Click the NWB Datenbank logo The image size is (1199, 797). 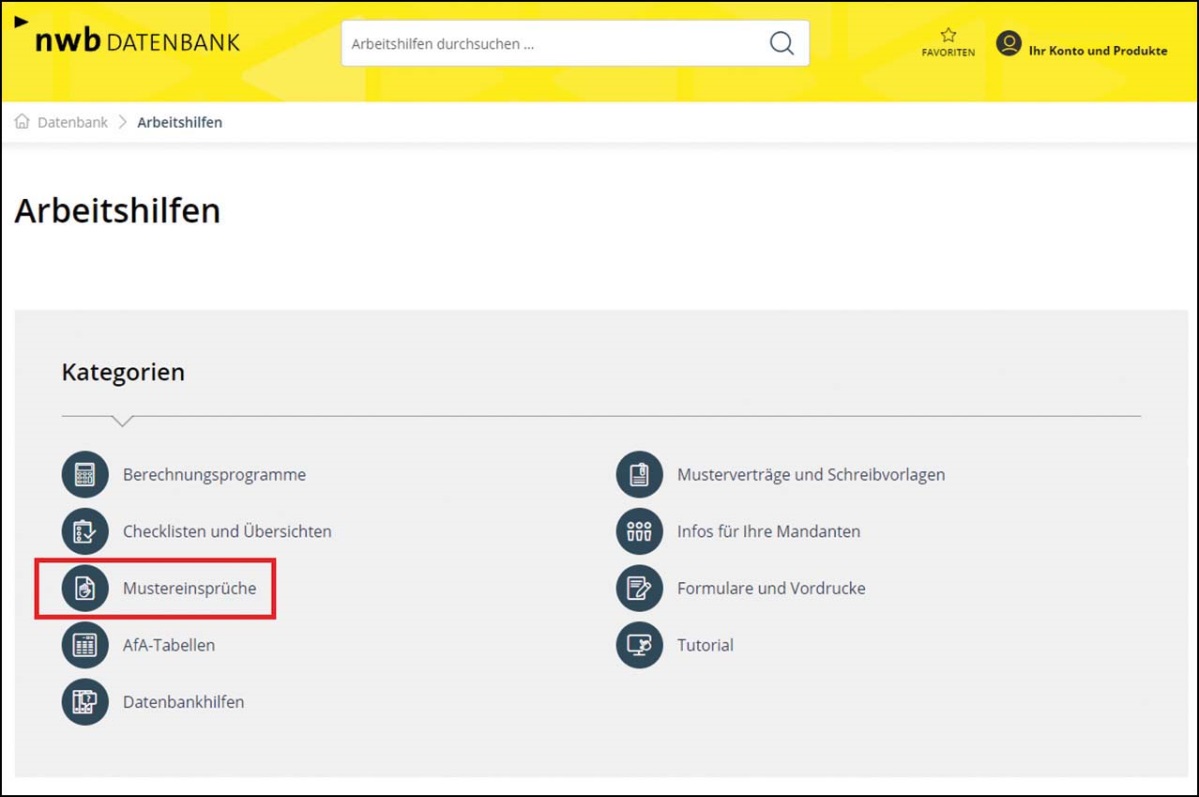coord(128,42)
